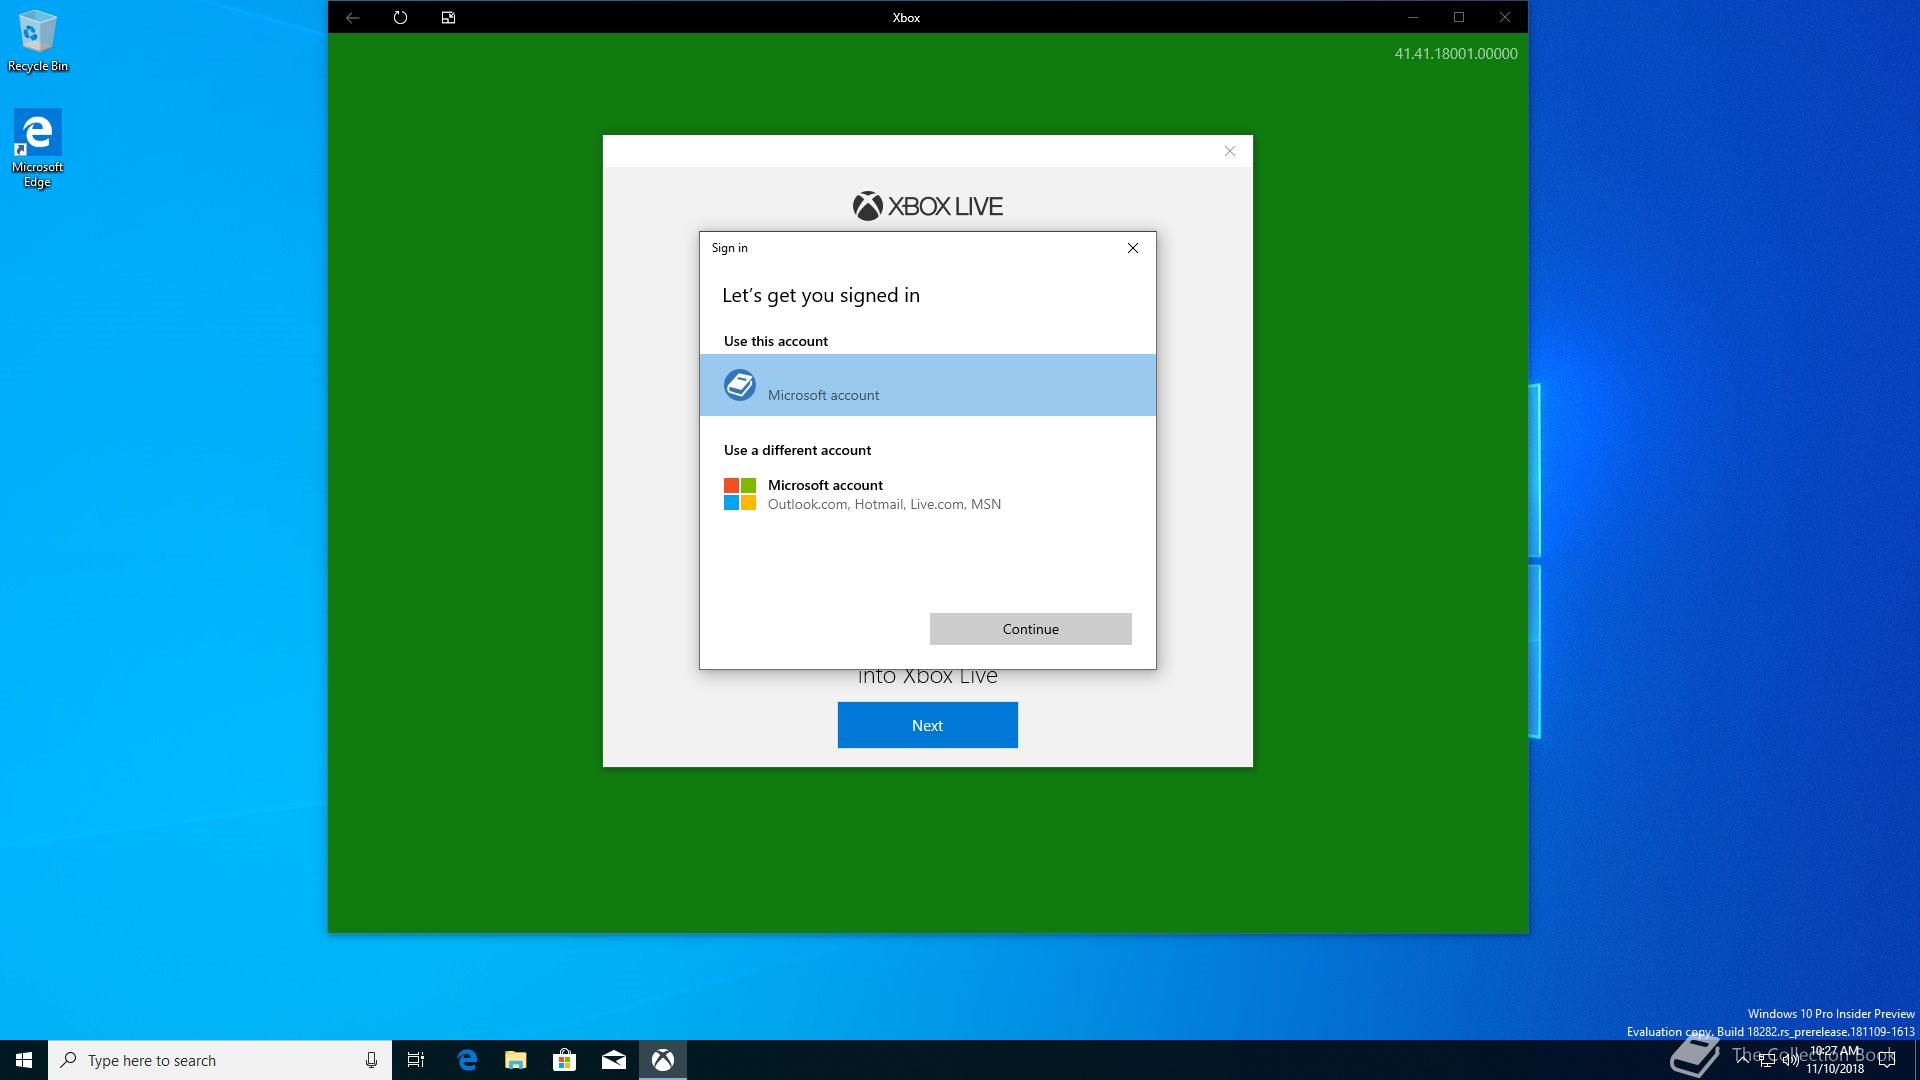The image size is (1920, 1080).
Task: Click the "Use a different account" label
Action: (797, 450)
